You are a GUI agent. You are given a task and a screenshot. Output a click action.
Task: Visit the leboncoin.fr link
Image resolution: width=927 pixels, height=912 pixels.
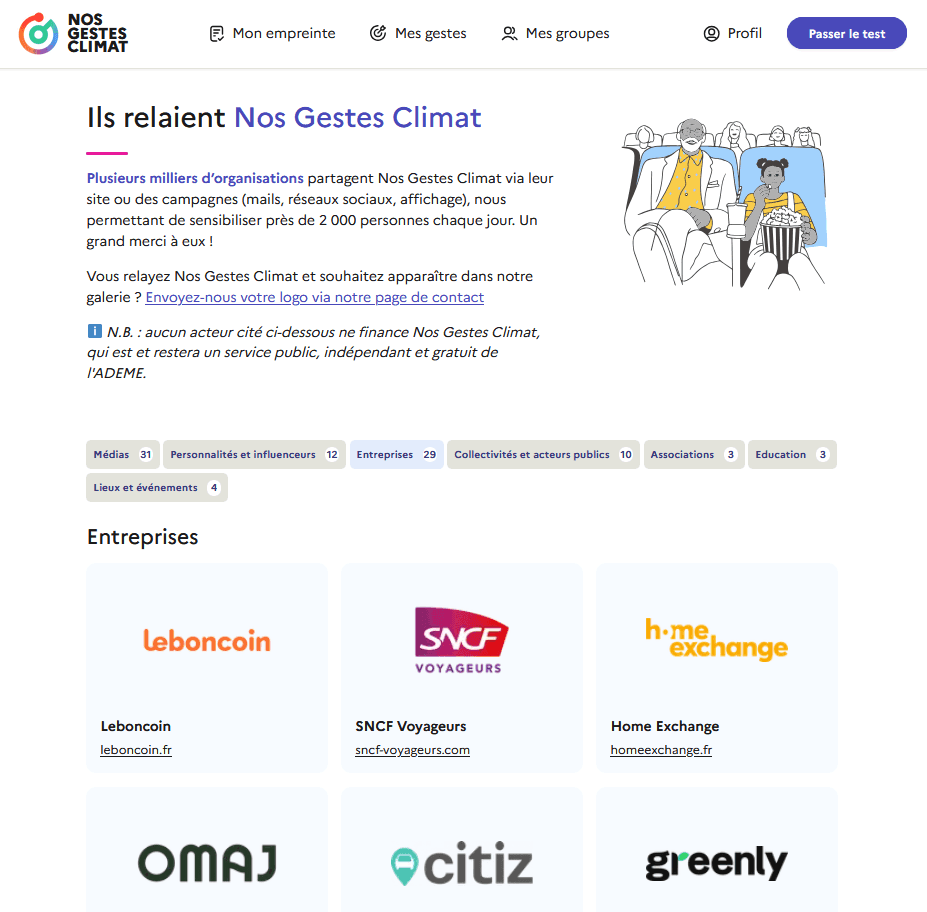click(136, 749)
